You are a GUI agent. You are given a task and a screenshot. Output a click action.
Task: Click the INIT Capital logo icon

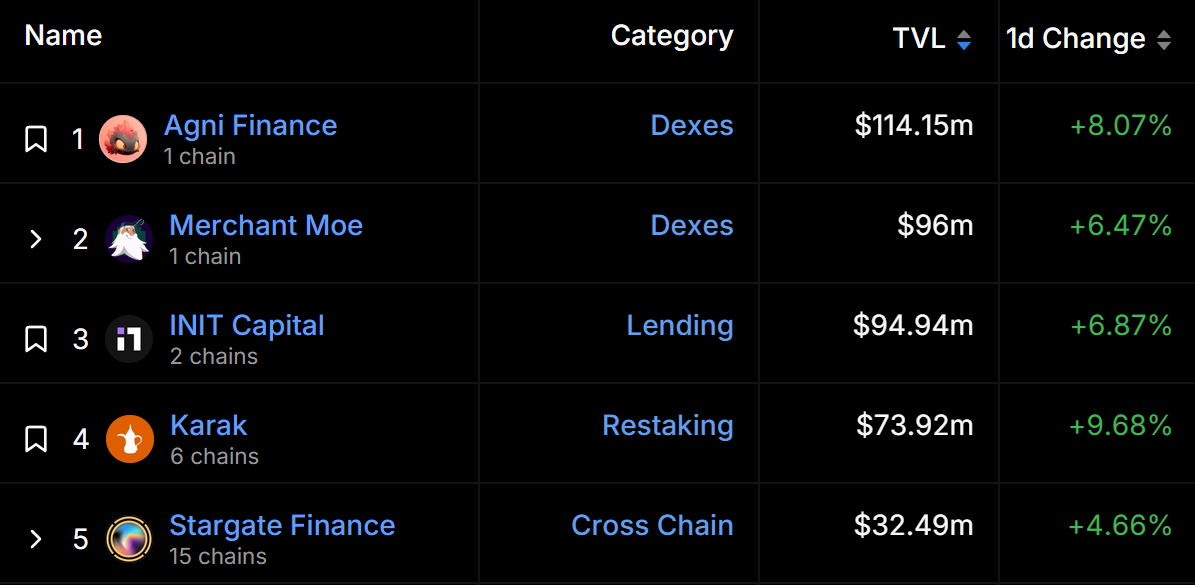pyautogui.click(x=129, y=339)
